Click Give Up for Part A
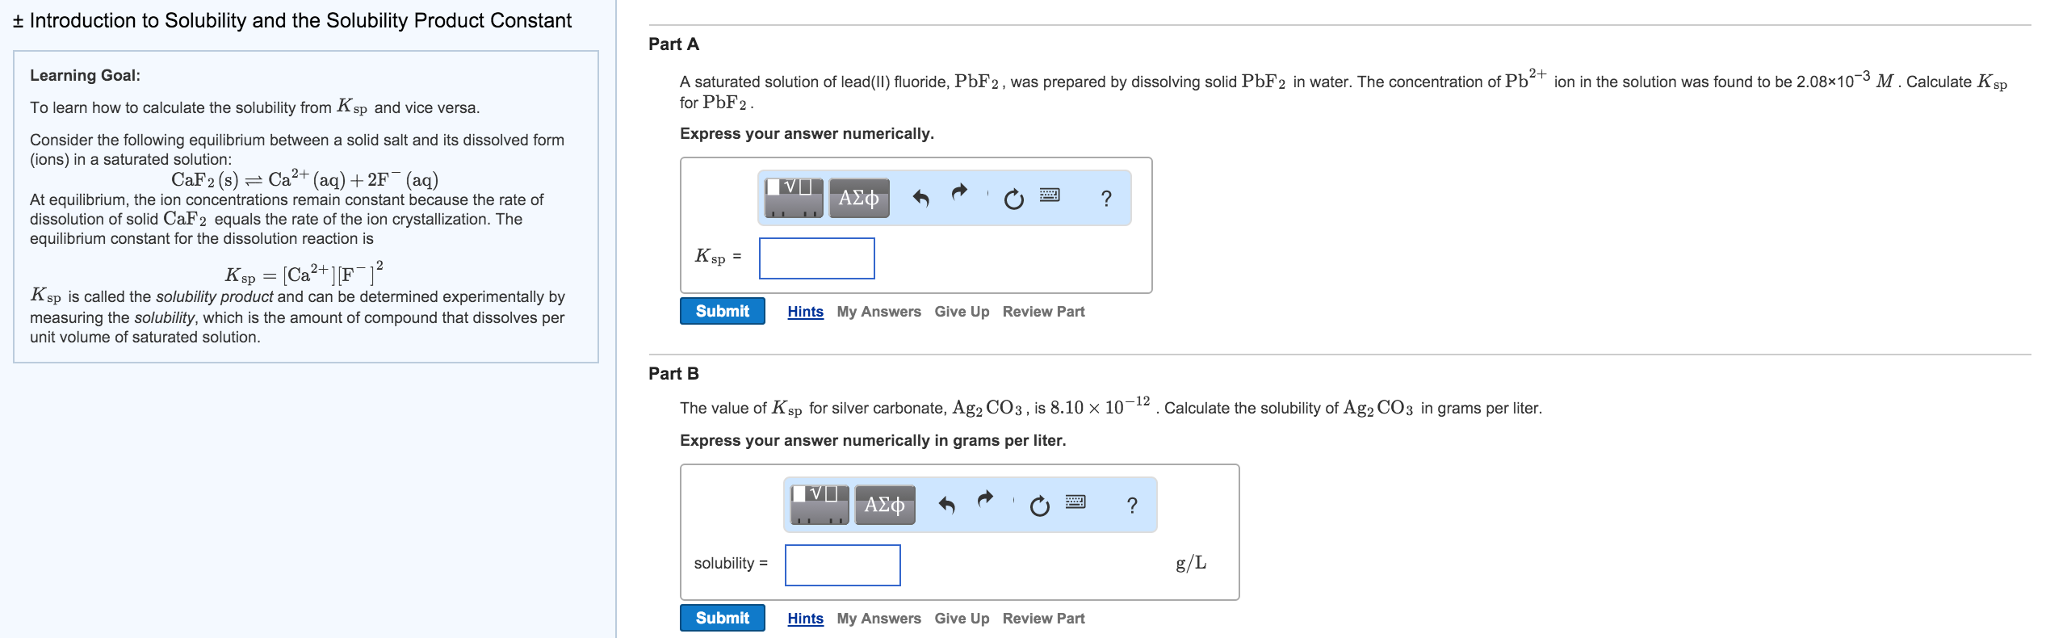Image resolution: width=2046 pixels, height=638 pixels. coord(961,311)
